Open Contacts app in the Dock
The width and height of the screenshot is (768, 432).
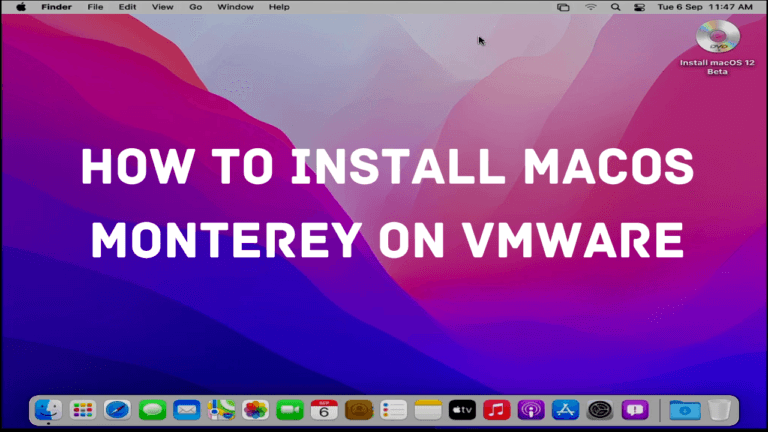tap(359, 410)
